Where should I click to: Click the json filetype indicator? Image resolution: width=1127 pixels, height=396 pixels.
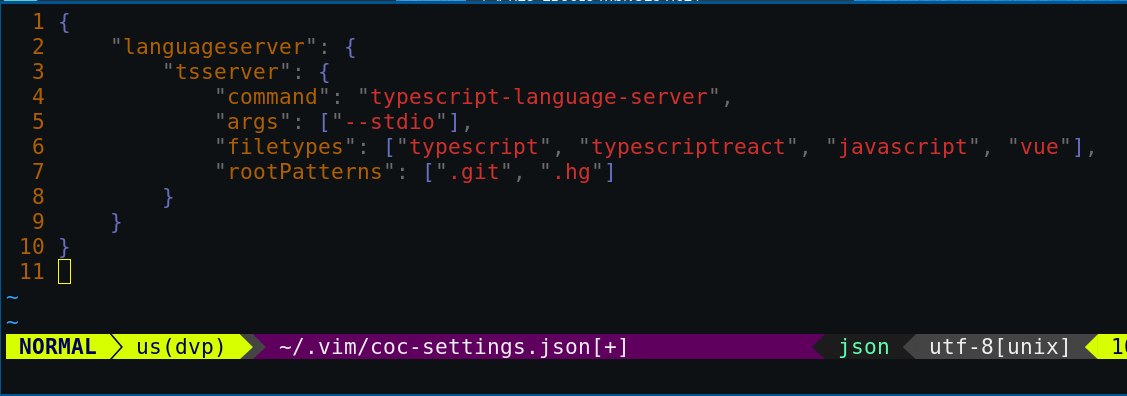tap(864, 347)
